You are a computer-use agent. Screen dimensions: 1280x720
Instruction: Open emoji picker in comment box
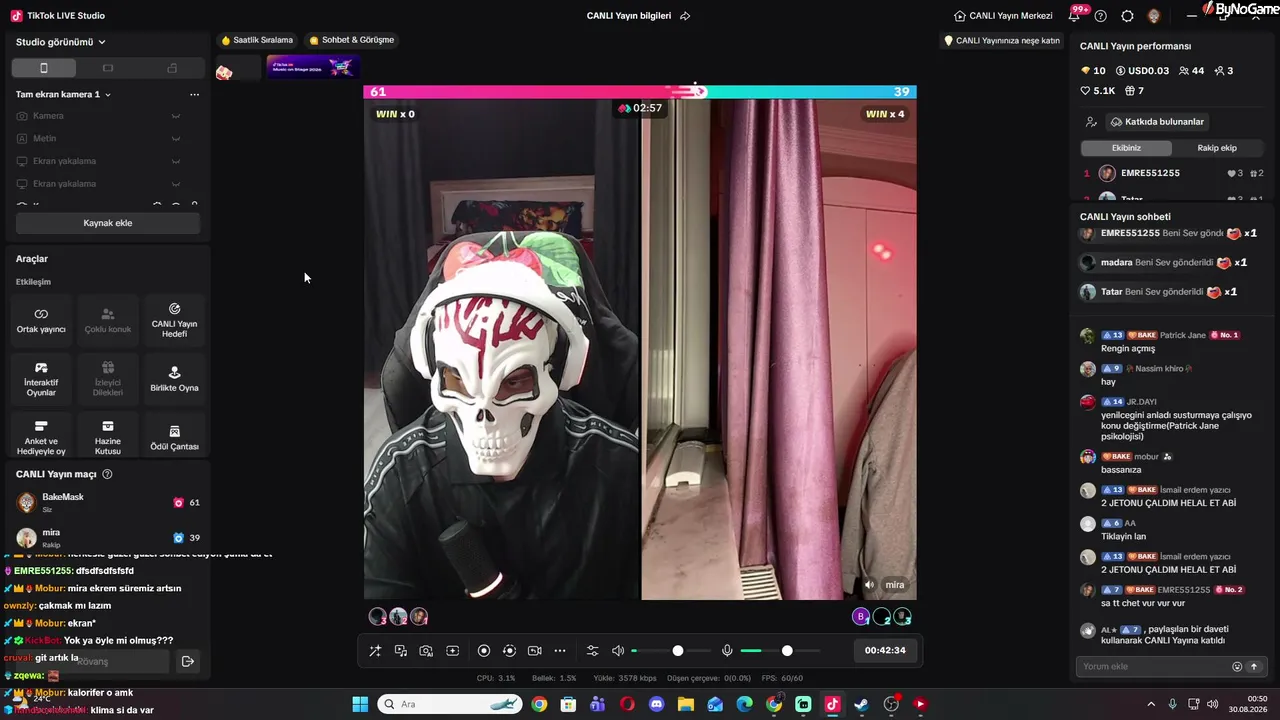pos(1237,667)
